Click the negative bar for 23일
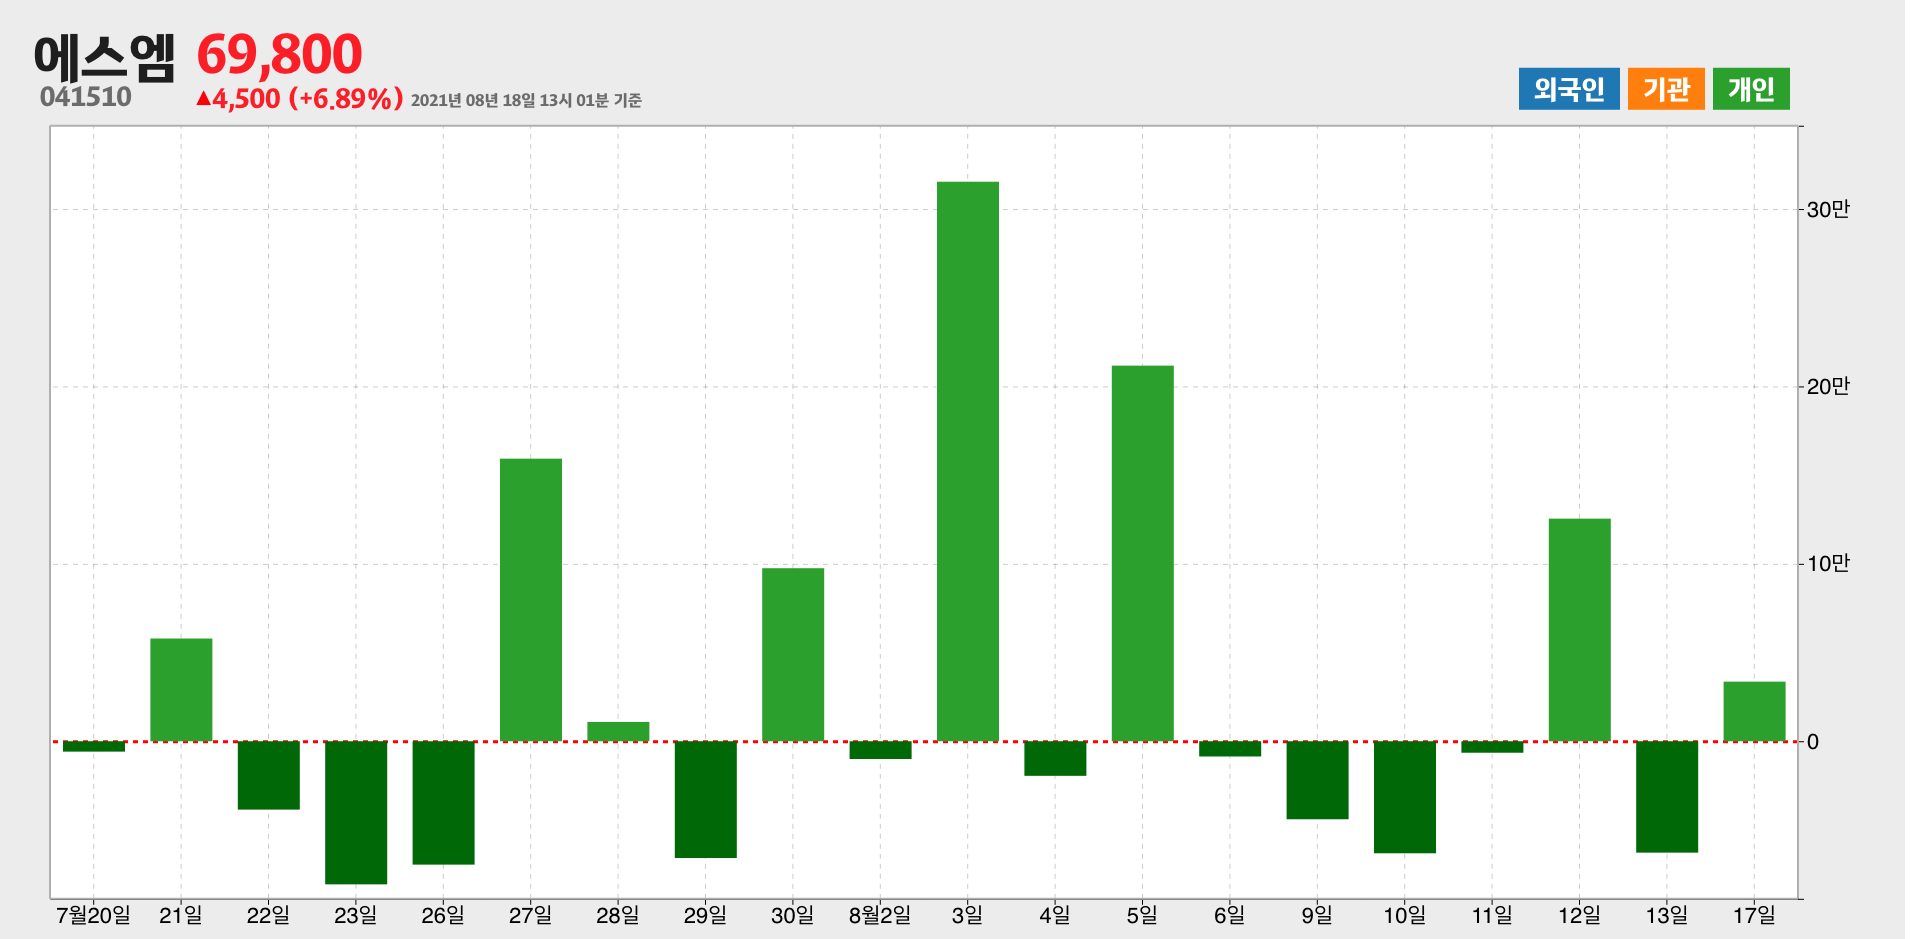 pos(355,812)
